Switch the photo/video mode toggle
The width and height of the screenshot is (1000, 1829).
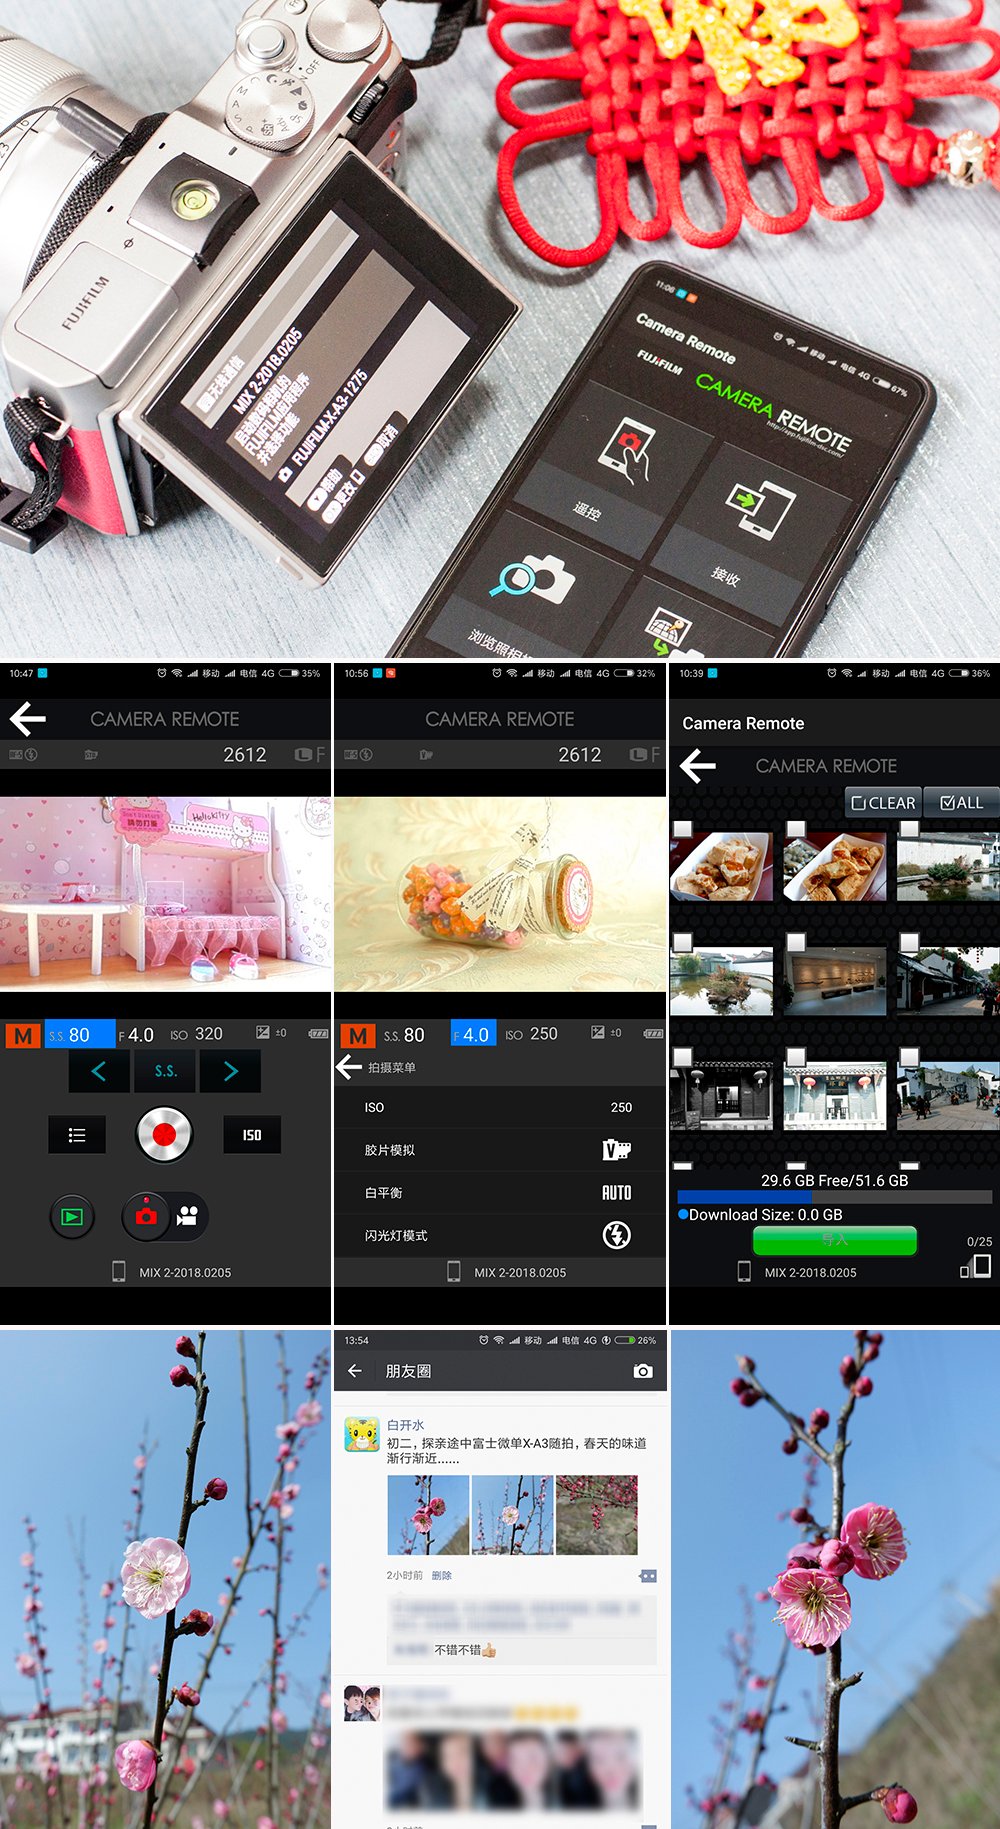tap(166, 1216)
